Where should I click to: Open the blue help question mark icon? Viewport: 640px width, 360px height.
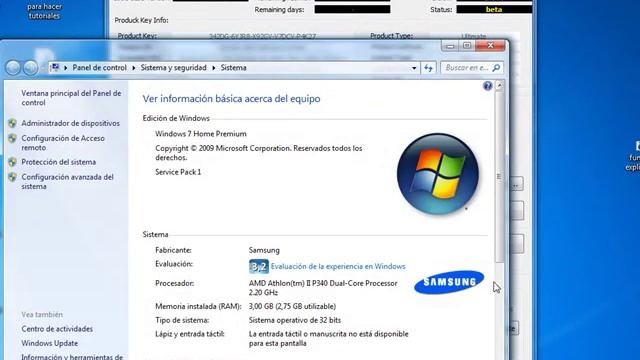[487, 86]
